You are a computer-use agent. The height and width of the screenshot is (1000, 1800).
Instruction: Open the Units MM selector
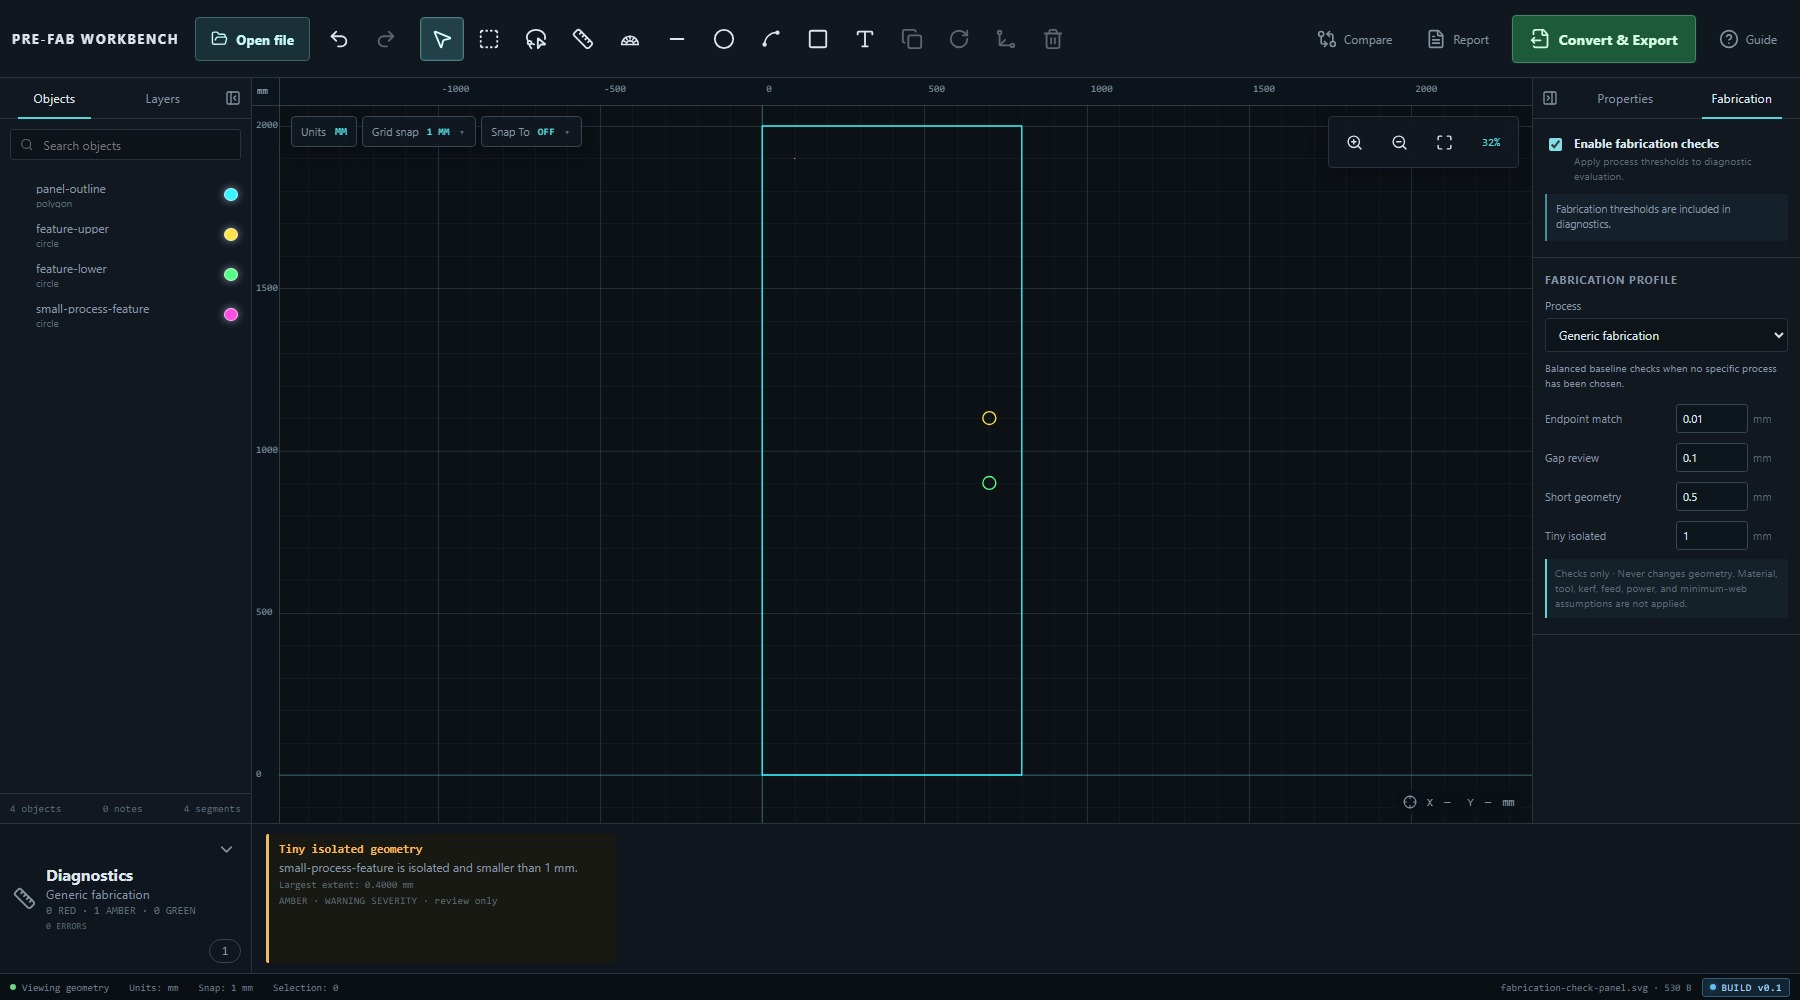[324, 132]
